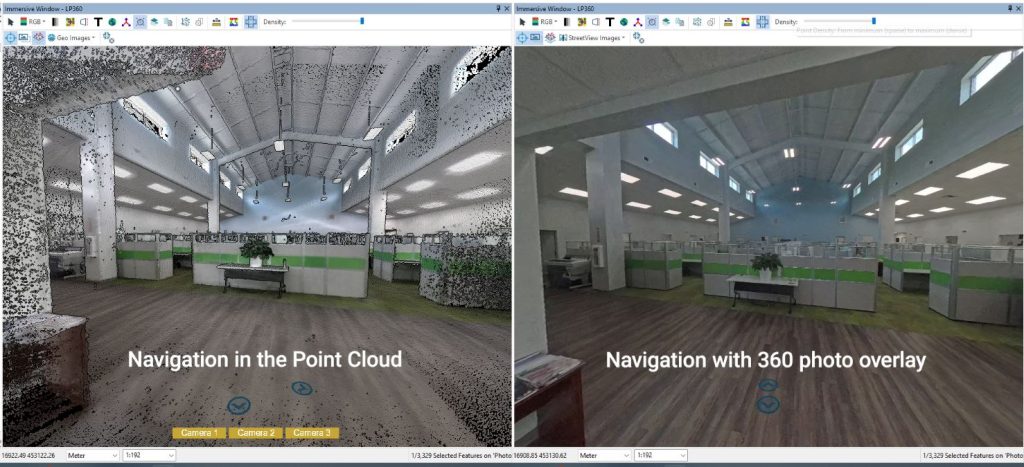The height and width of the screenshot is (467, 1024).
Task: Click the crosshair target icon in right second toolbar
Action: (x=522, y=38)
